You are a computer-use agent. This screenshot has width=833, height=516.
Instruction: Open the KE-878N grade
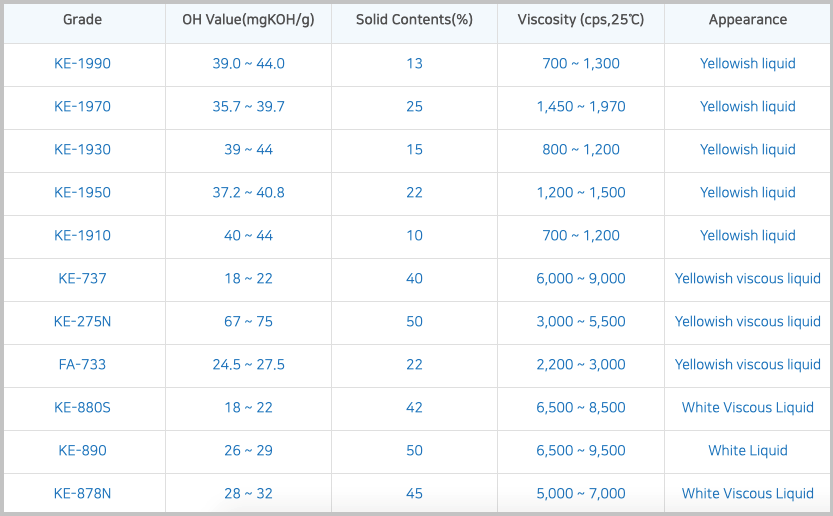[x=83, y=493]
